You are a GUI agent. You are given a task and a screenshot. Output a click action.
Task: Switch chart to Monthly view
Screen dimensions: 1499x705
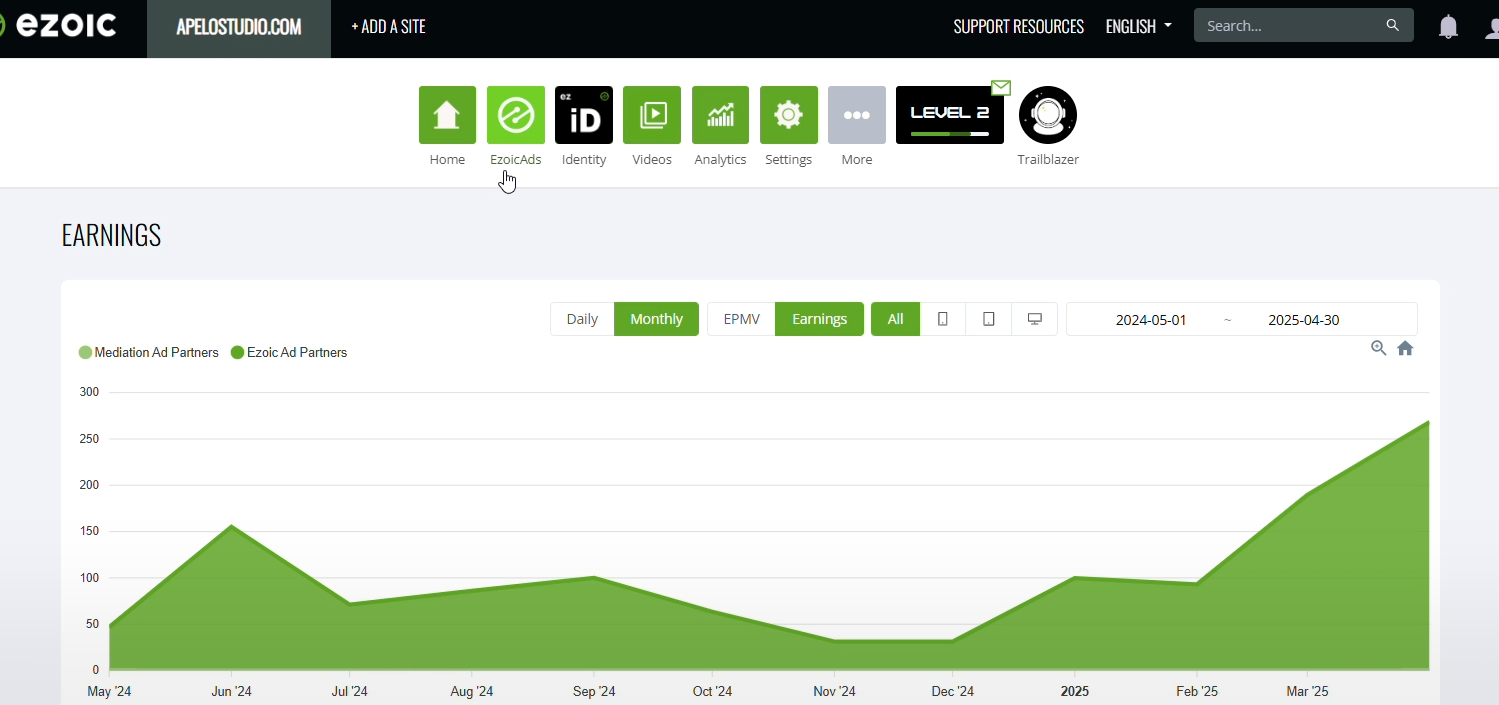pyautogui.click(x=656, y=319)
